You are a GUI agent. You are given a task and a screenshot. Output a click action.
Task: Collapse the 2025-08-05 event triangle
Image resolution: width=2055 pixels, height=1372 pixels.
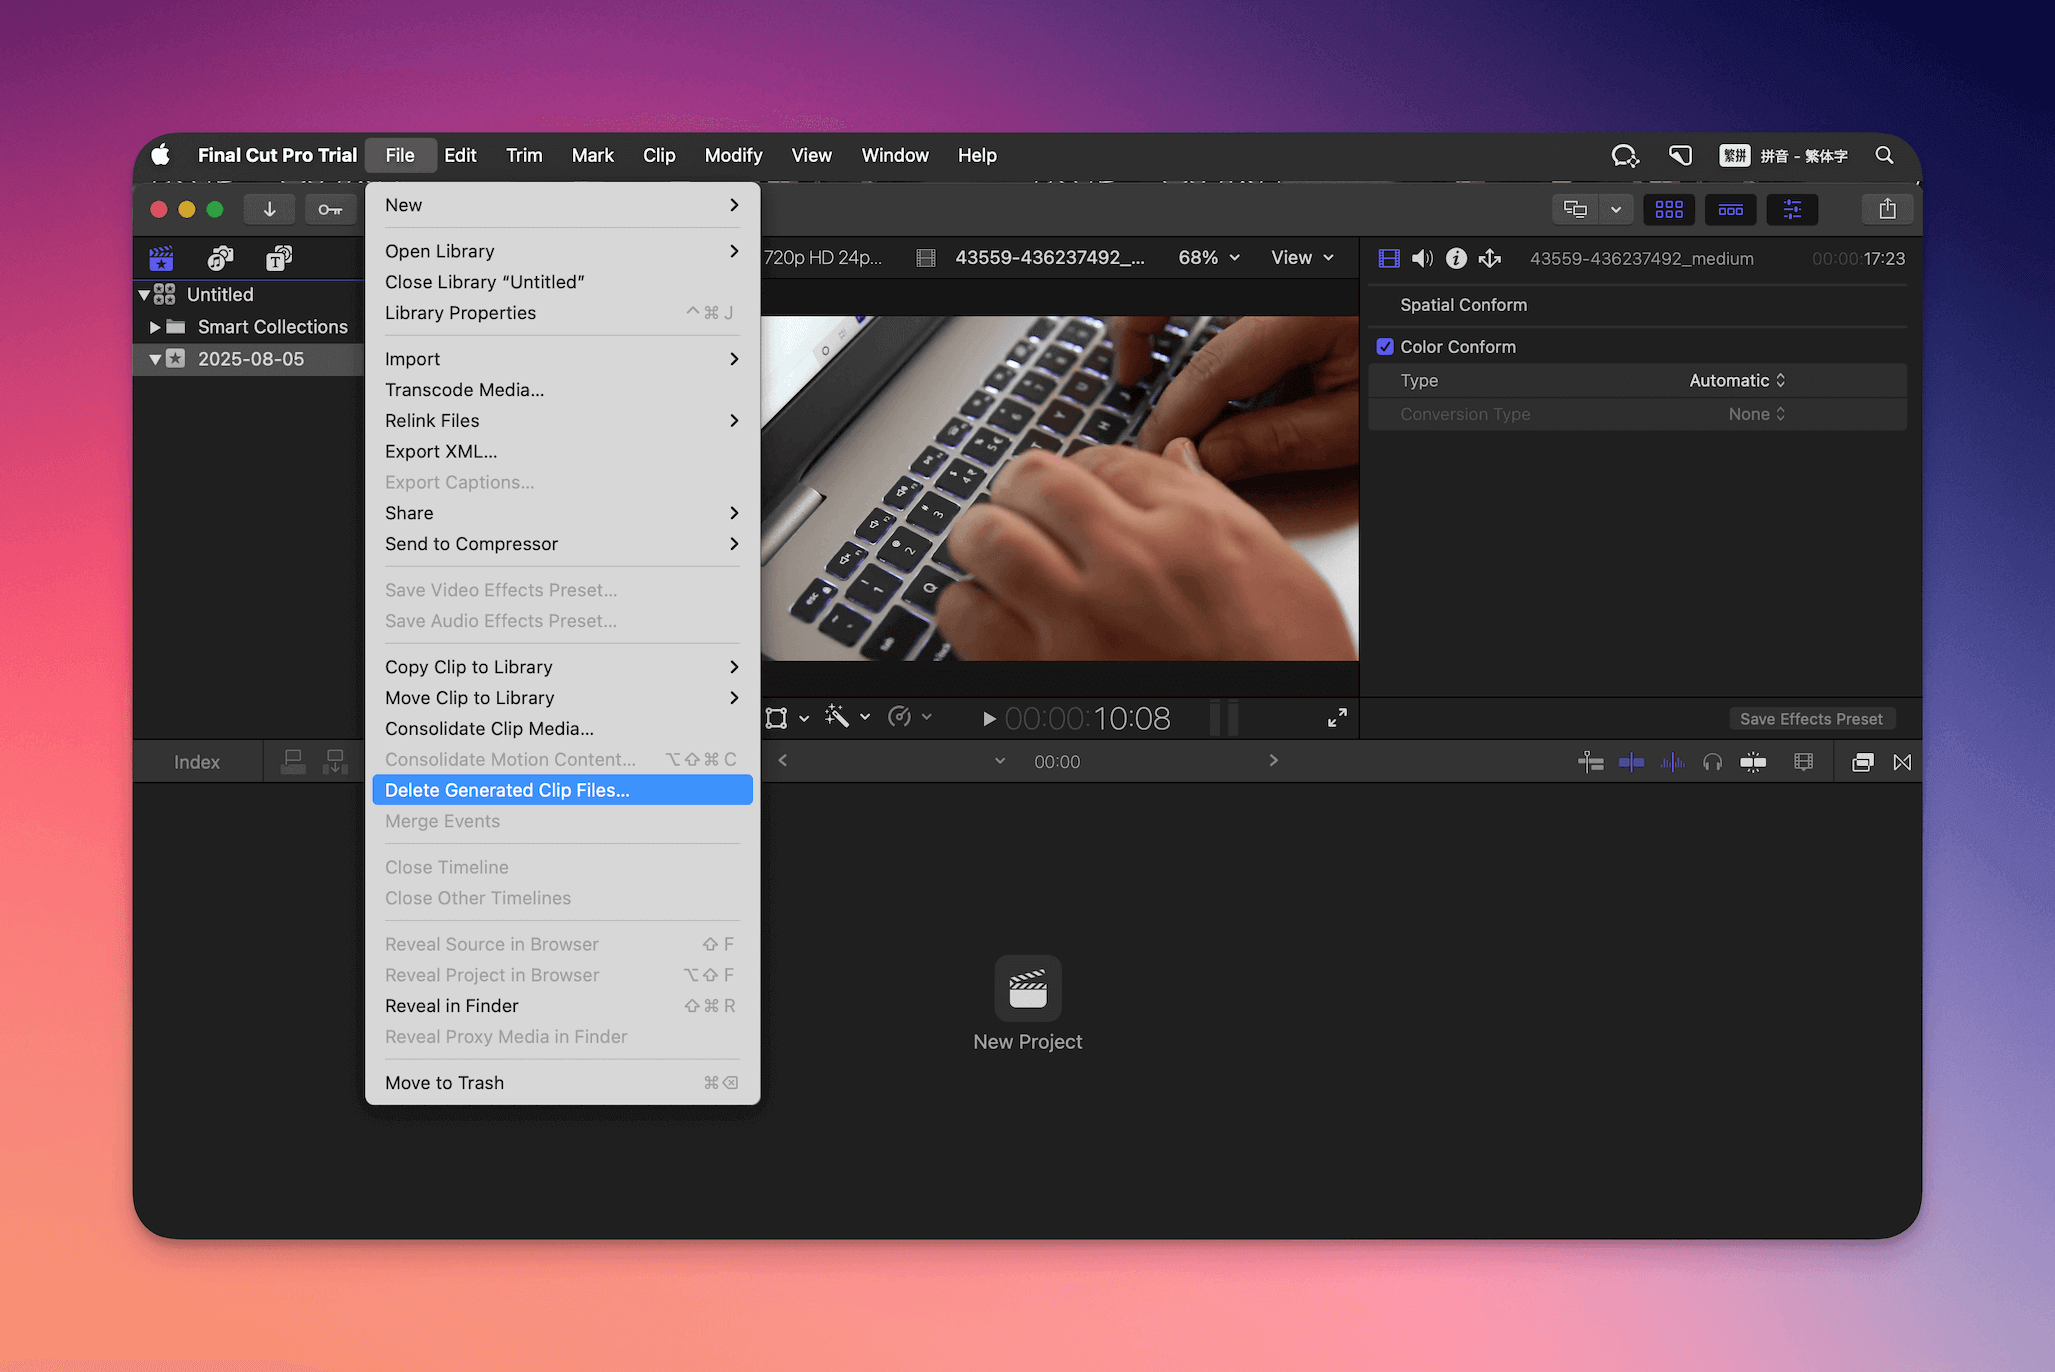pyautogui.click(x=155, y=359)
